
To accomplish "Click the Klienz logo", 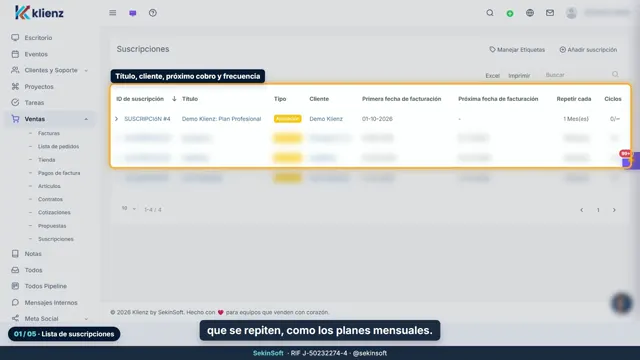I will [x=39, y=13].
